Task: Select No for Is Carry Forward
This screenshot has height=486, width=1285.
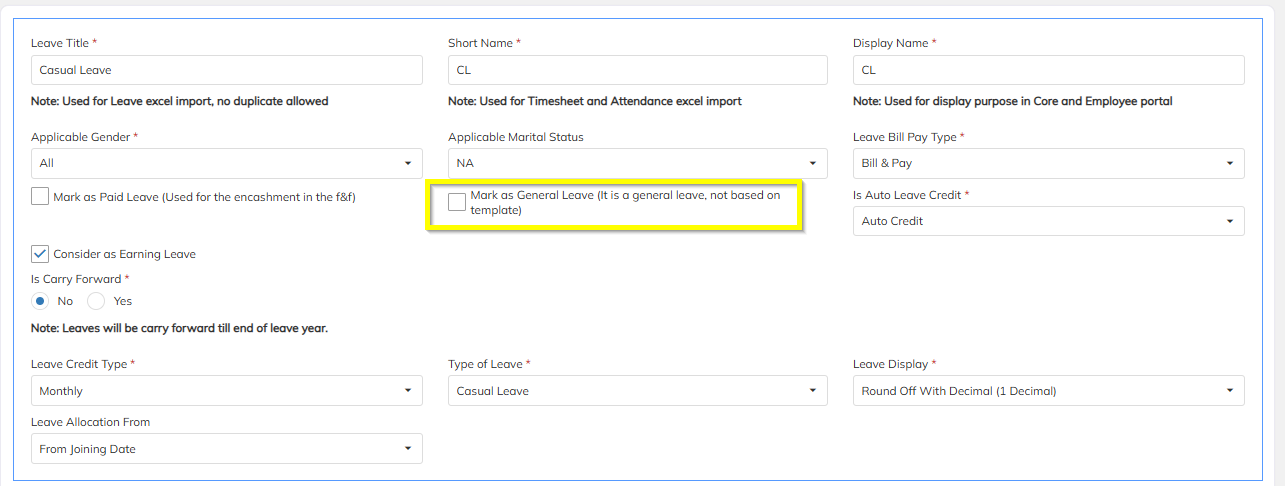Action: click(x=40, y=301)
